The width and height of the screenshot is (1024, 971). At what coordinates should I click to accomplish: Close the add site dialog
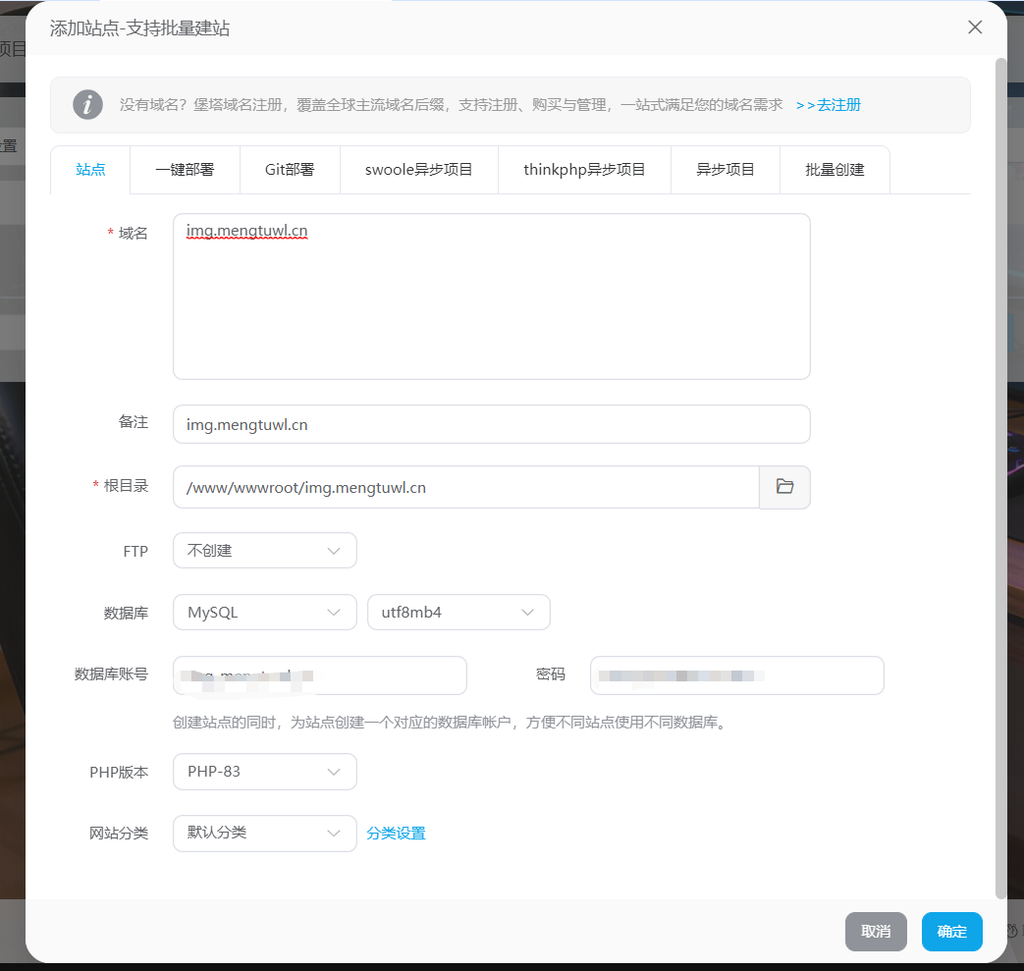(x=974, y=27)
